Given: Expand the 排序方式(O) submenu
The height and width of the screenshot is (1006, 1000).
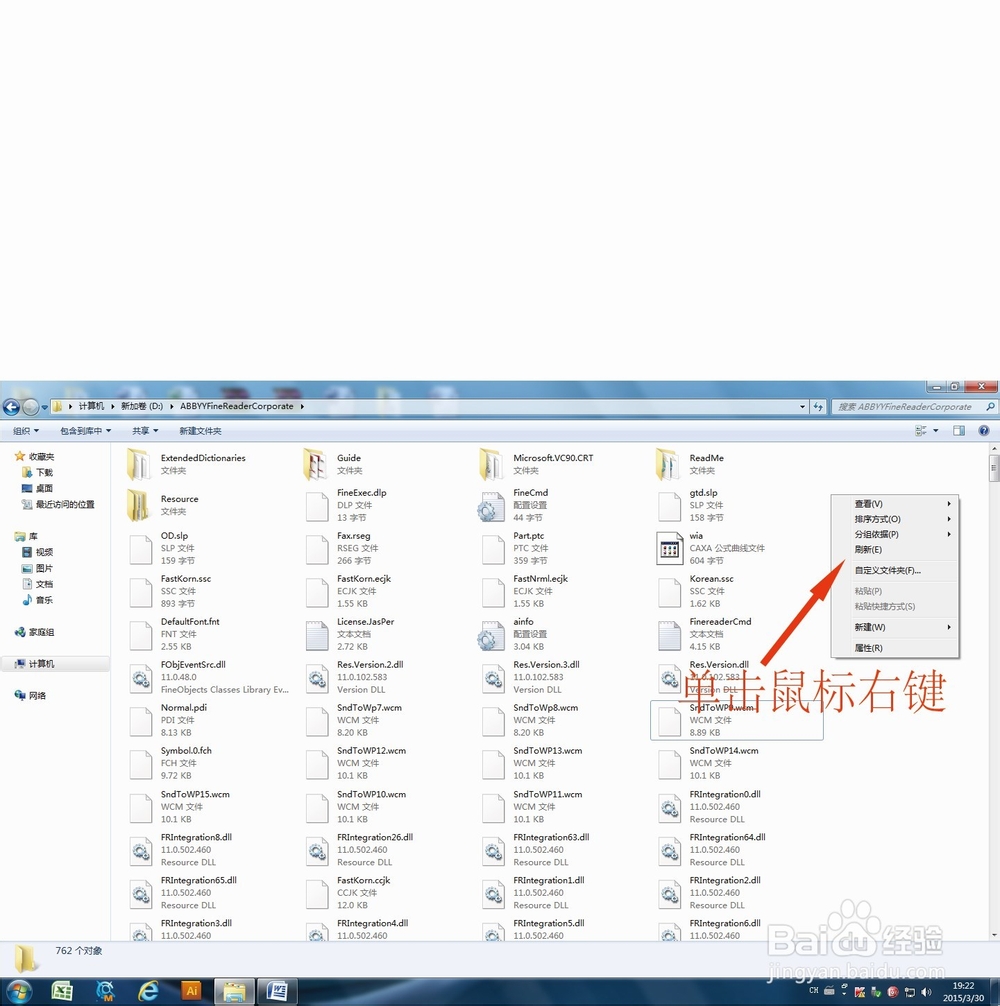Looking at the screenshot, I should pyautogui.click(x=895, y=519).
